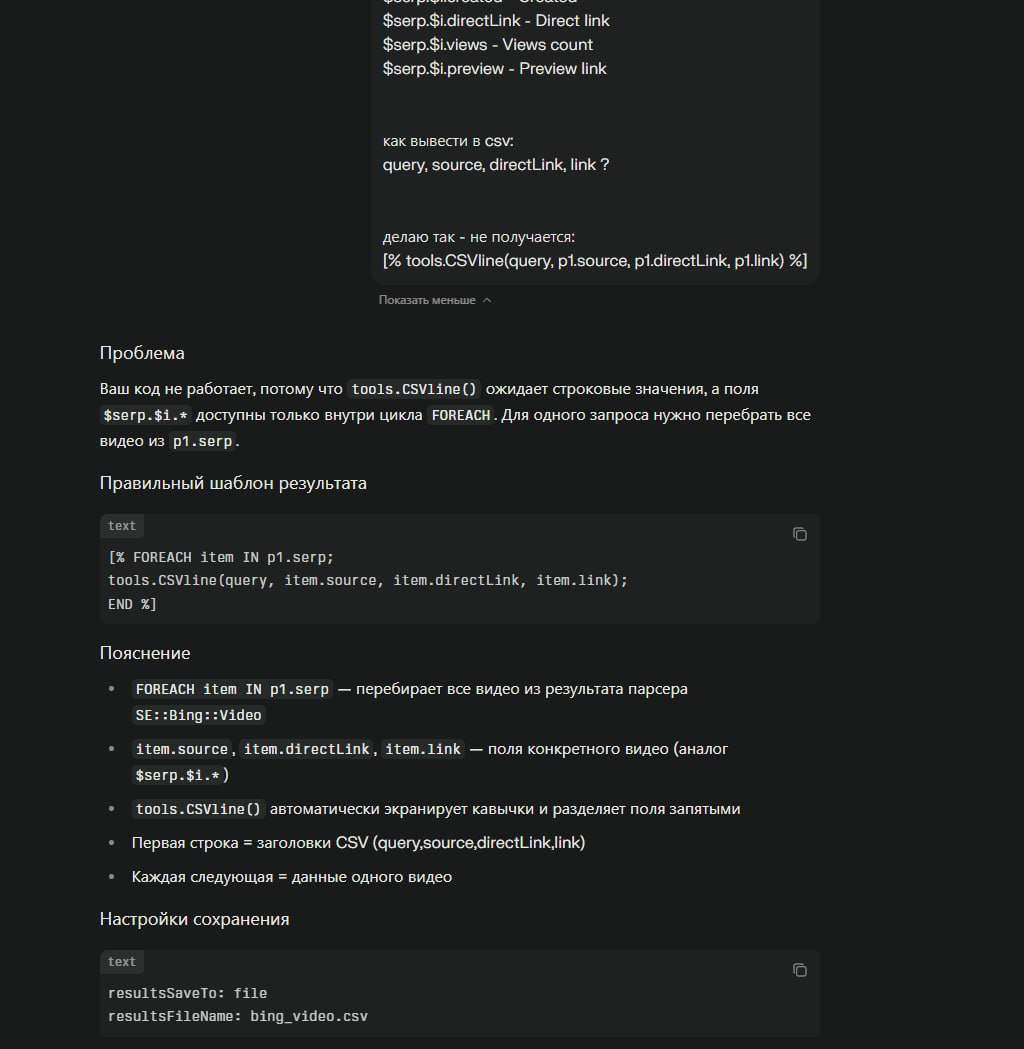Copy the resultsSaveTo settings code block

pyautogui.click(x=799, y=970)
